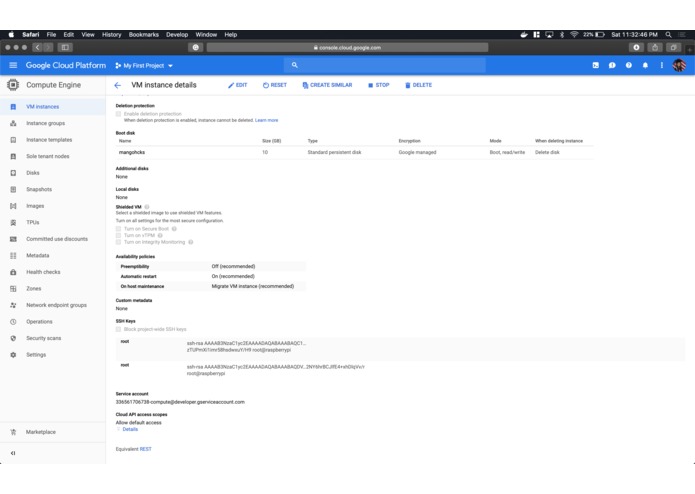The image size is (695, 494).
Task: Click the Shielded VM help icon
Action: click(147, 207)
